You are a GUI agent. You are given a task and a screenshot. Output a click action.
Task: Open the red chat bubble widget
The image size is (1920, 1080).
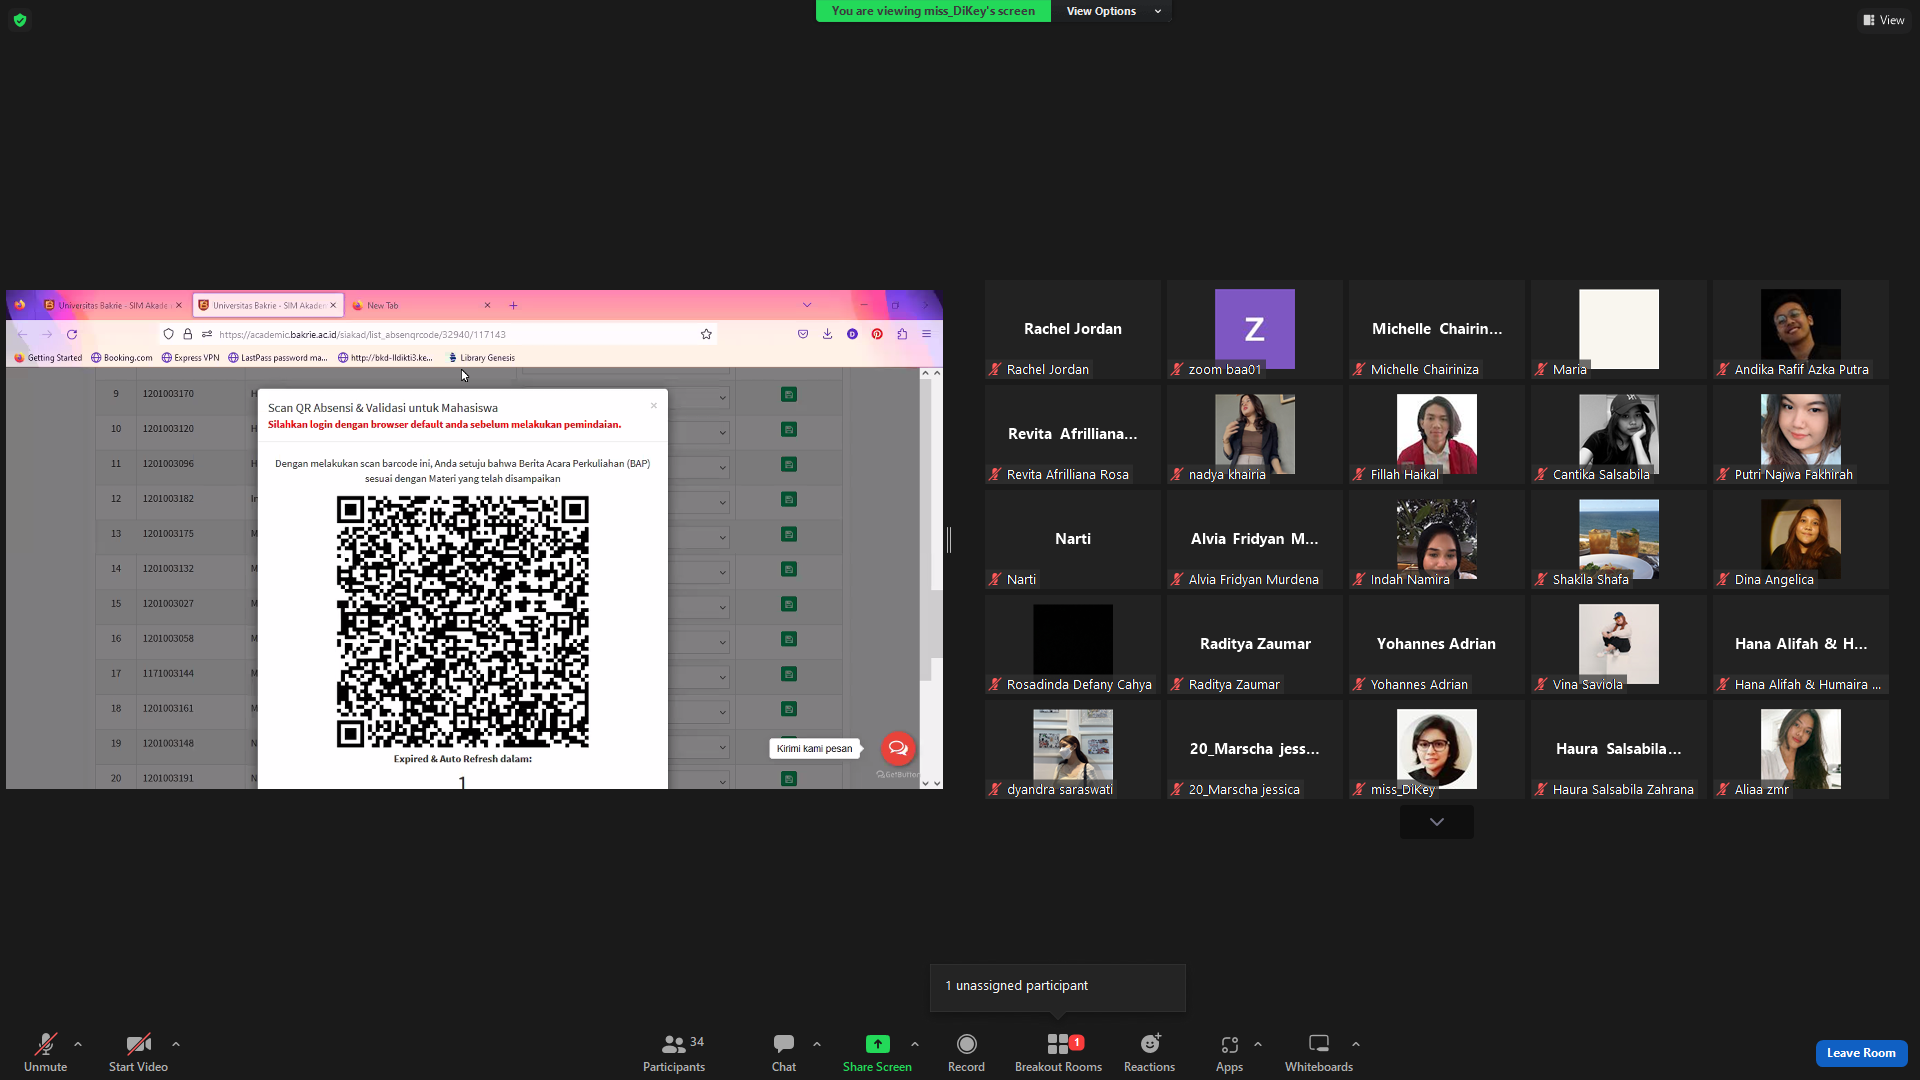(898, 748)
